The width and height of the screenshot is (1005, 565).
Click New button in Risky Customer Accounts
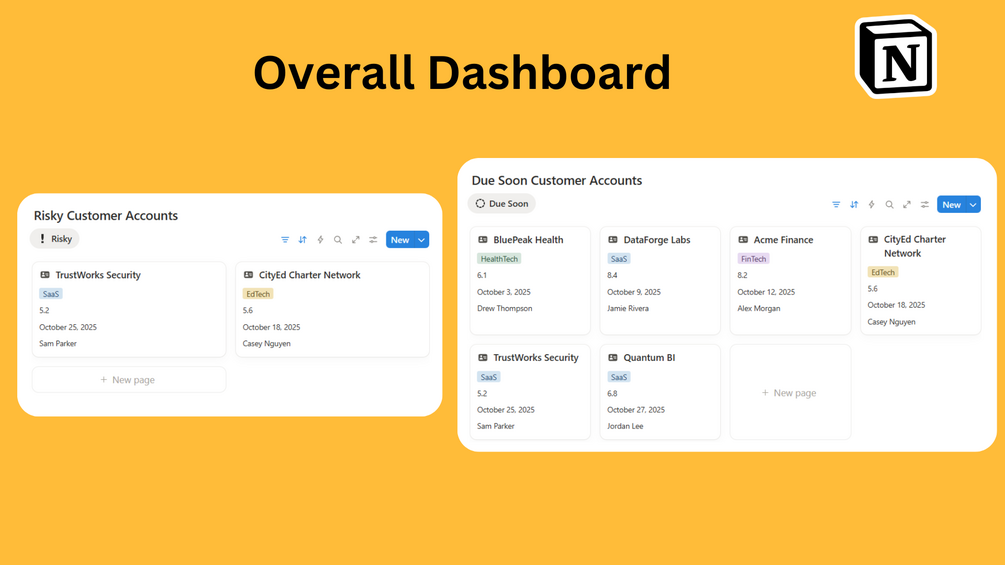[x=400, y=240]
